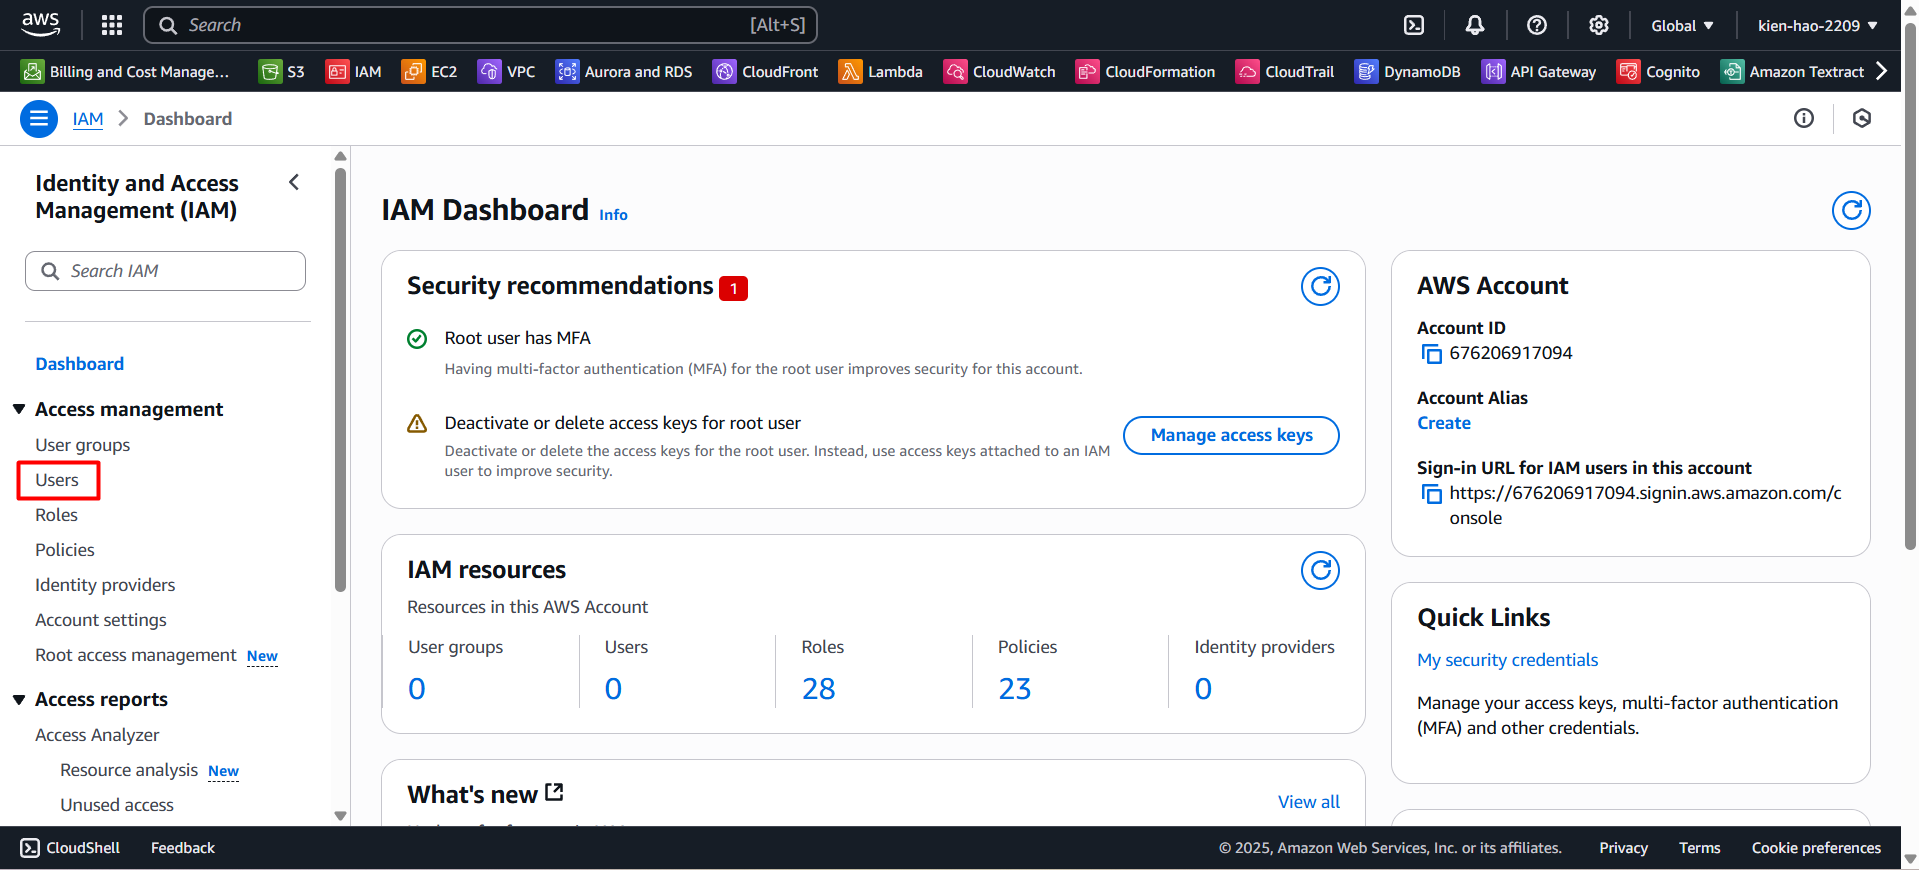Click the Manage access keys button
1919x870 pixels.
pos(1231,435)
